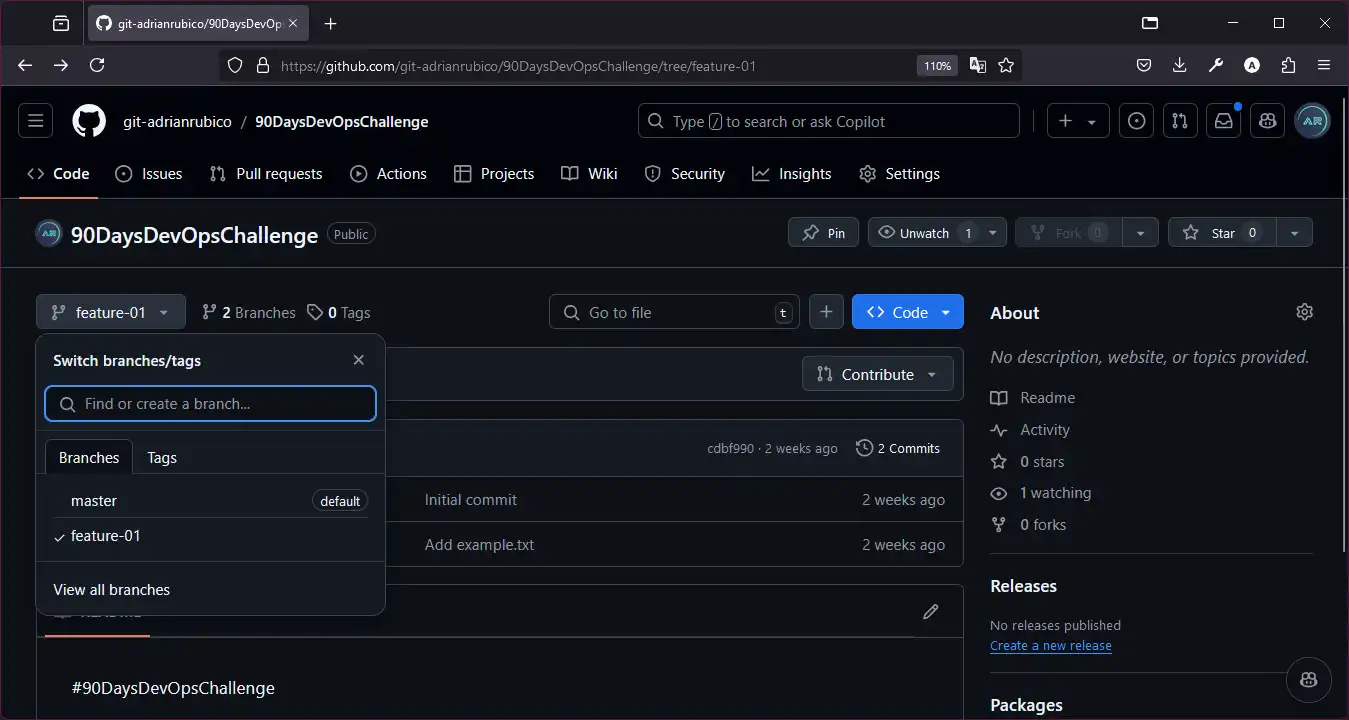
Task: Click the Find or create a branch field
Action: click(x=211, y=404)
